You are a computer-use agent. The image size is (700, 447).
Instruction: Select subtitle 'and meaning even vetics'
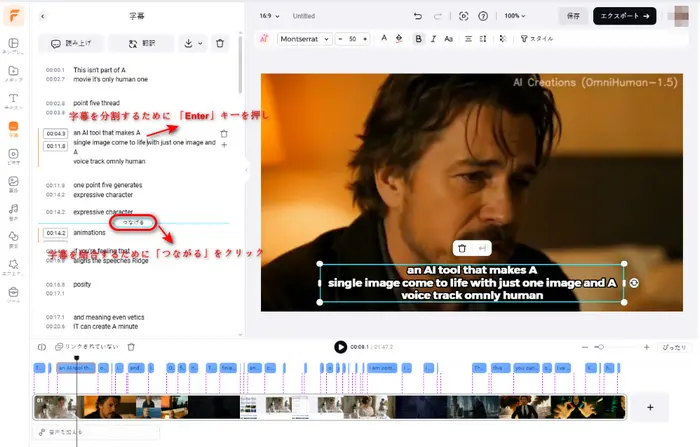pos(109,317)
